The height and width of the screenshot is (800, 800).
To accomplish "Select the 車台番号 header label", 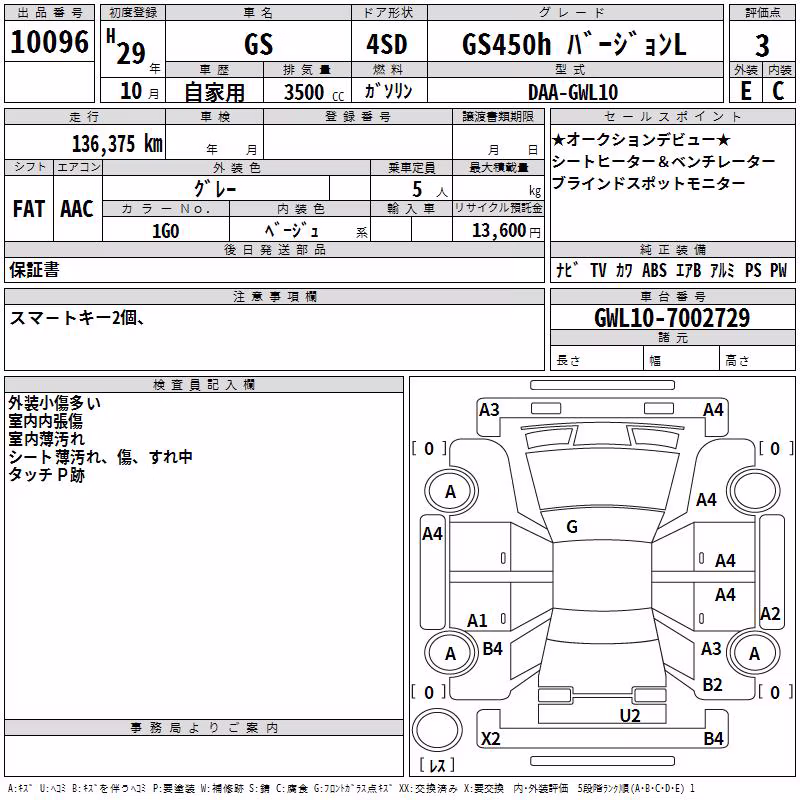I will tap(673, 296).
